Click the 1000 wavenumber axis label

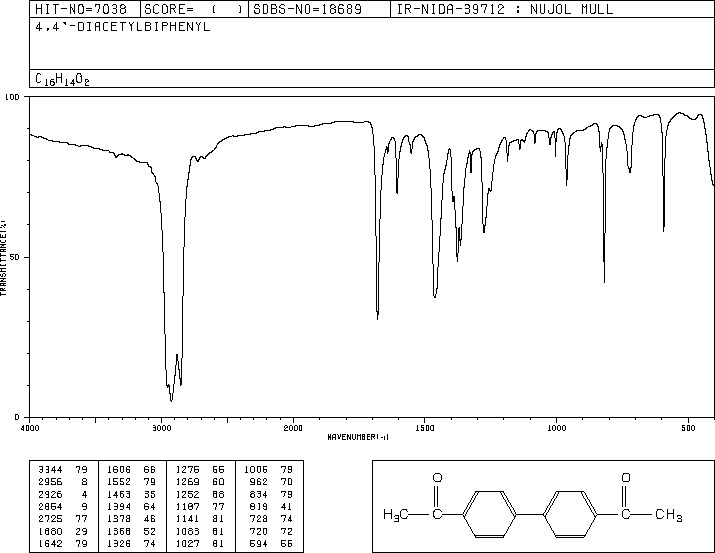[556, 428]
